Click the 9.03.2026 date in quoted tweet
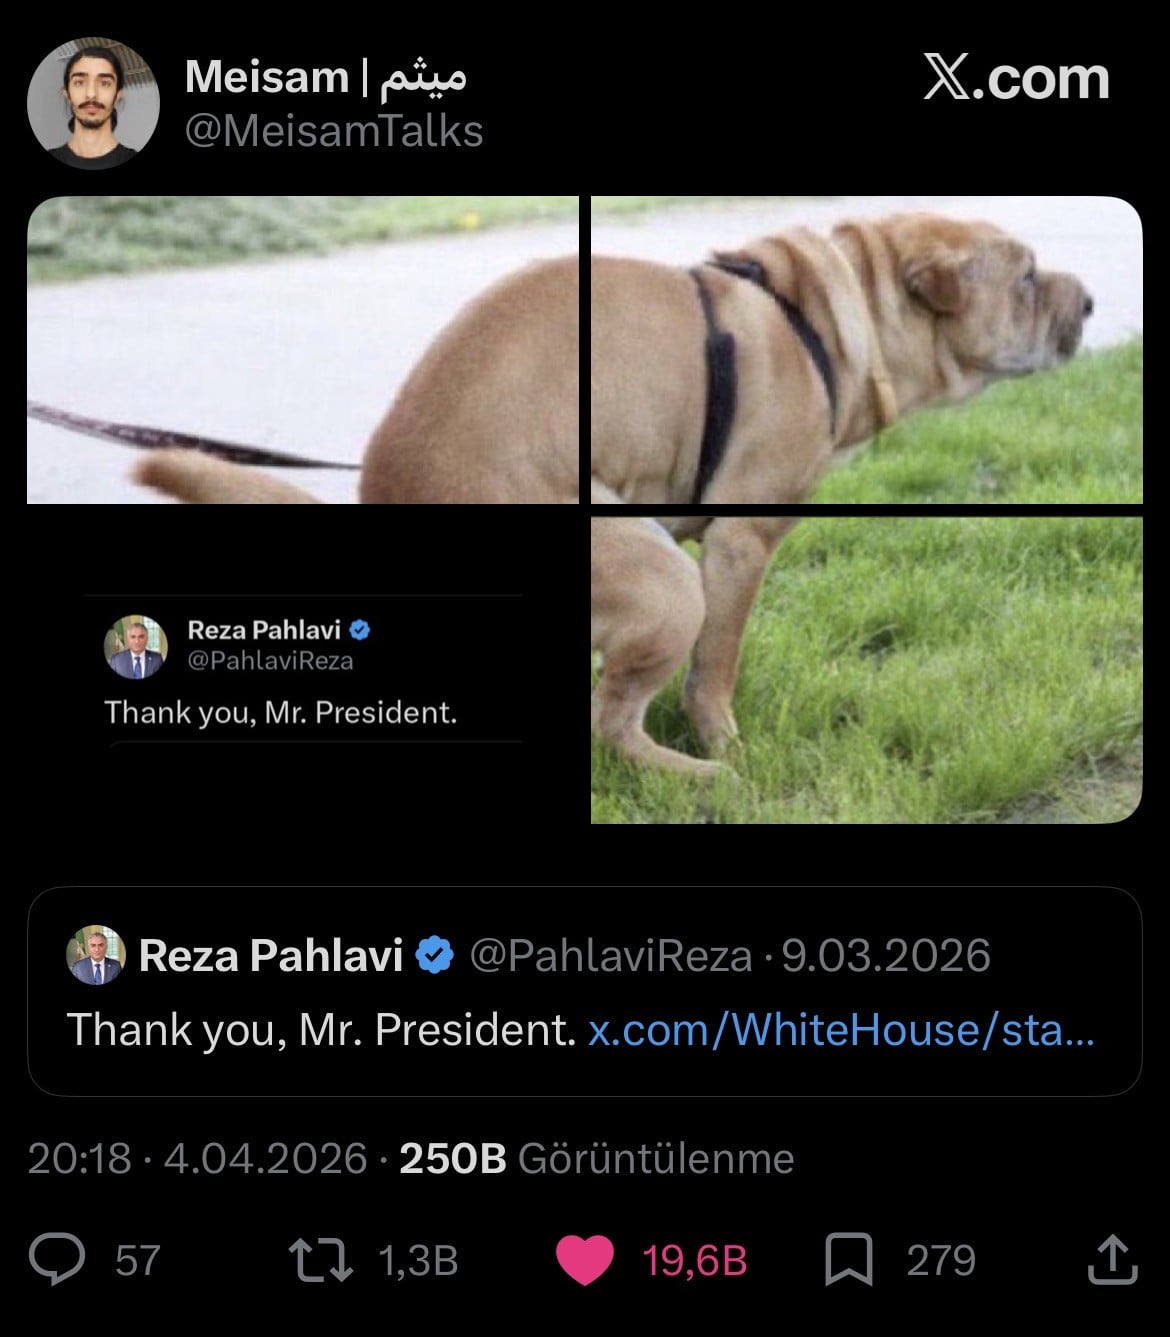1170x1337 pixels. (x=886, y=955)
